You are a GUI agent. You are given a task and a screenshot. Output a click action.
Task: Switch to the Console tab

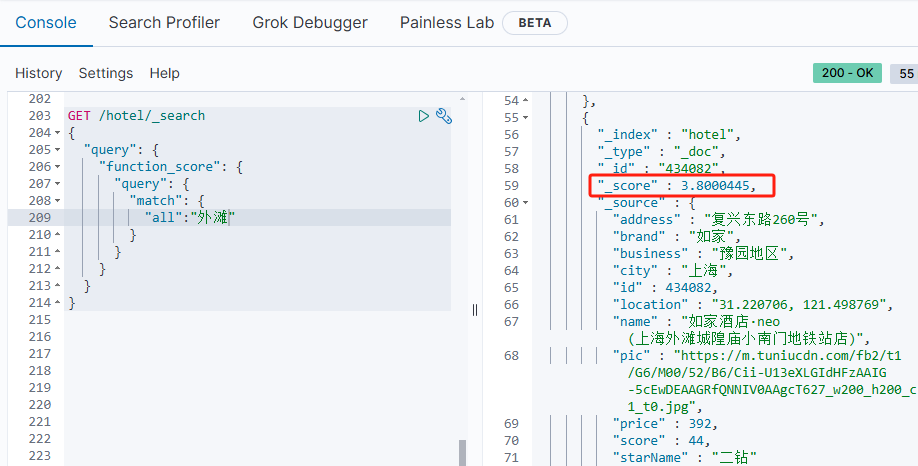[x=46, y=23]
